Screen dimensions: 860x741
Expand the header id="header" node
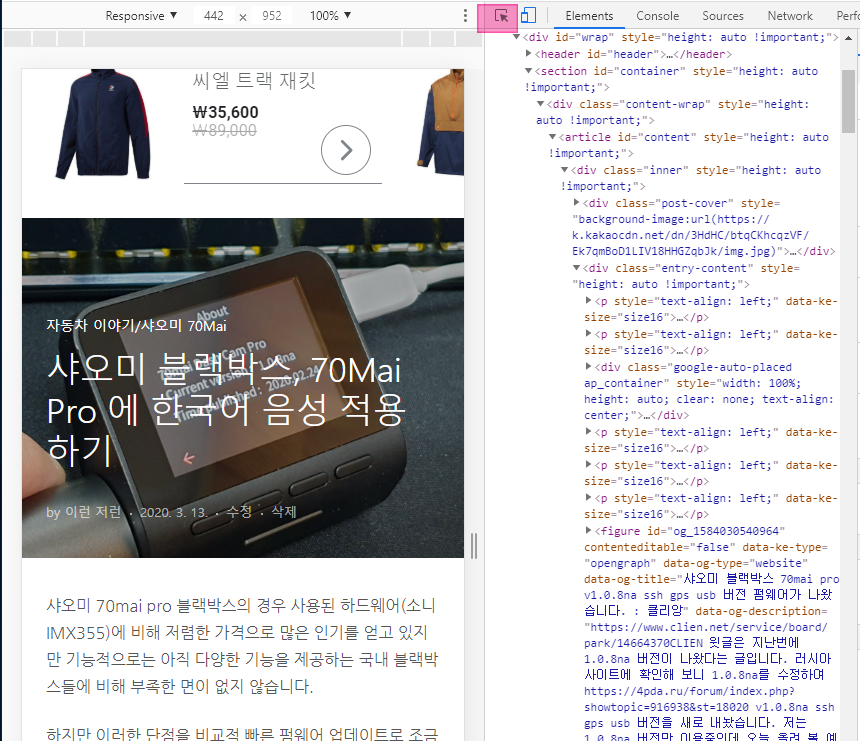coord(528,54)
